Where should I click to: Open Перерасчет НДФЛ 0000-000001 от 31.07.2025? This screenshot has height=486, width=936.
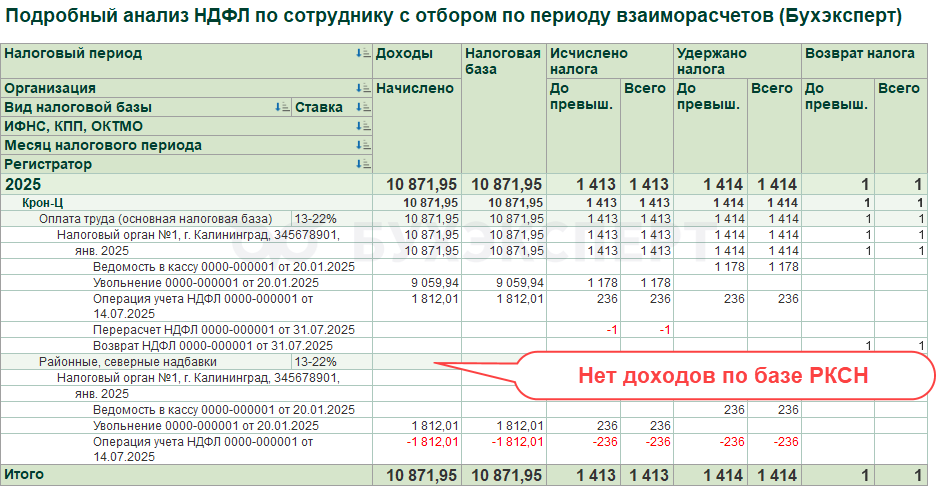tap(224, 330)
